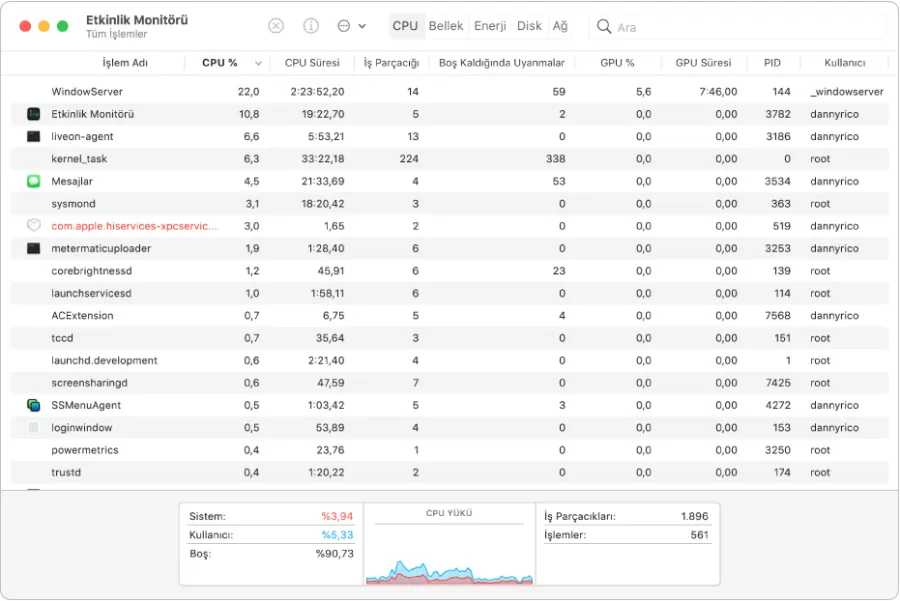Click the CPU Yükü graph
This screenshot has height=601, width=900.
pos(449,553)
